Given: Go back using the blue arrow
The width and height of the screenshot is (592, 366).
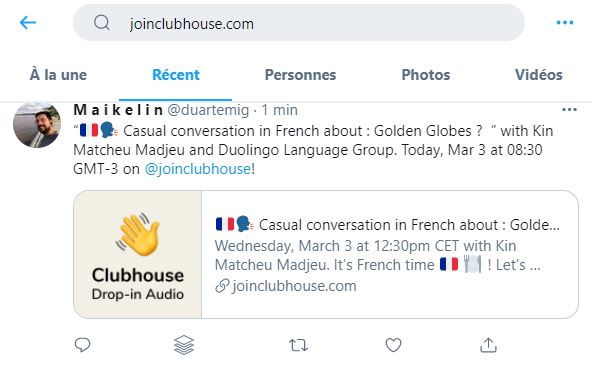Looking at the screenshot, I should (28, 23).
